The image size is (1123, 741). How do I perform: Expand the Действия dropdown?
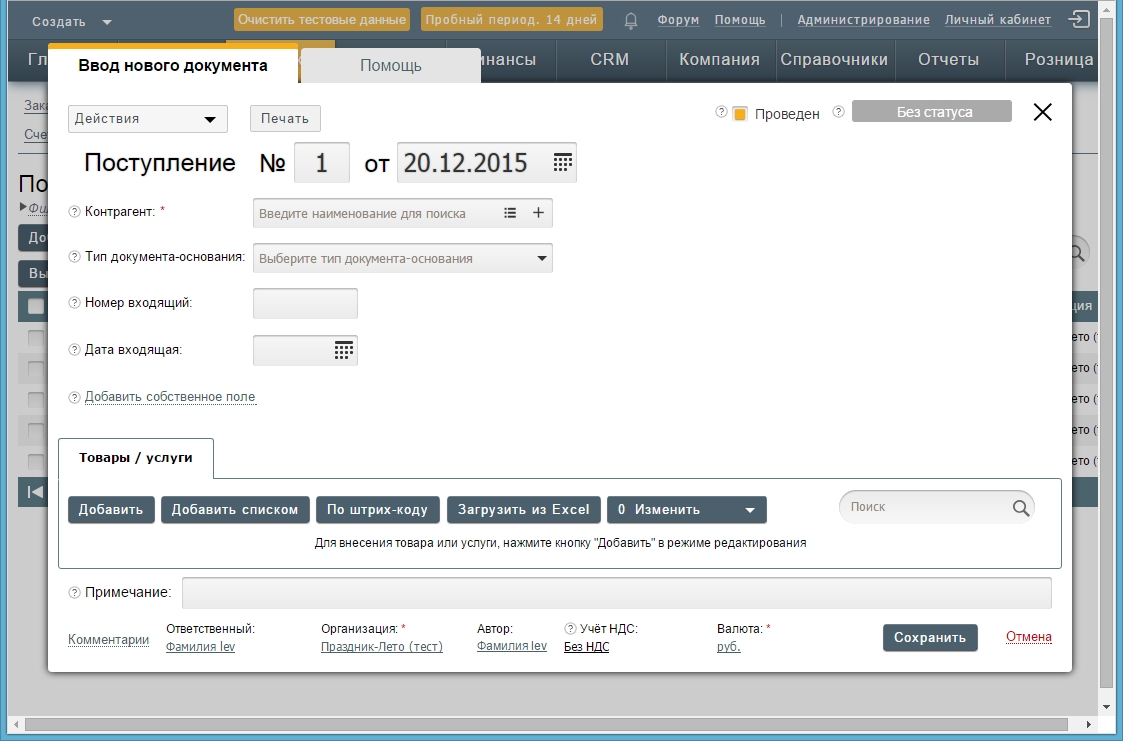pos(148,119)
